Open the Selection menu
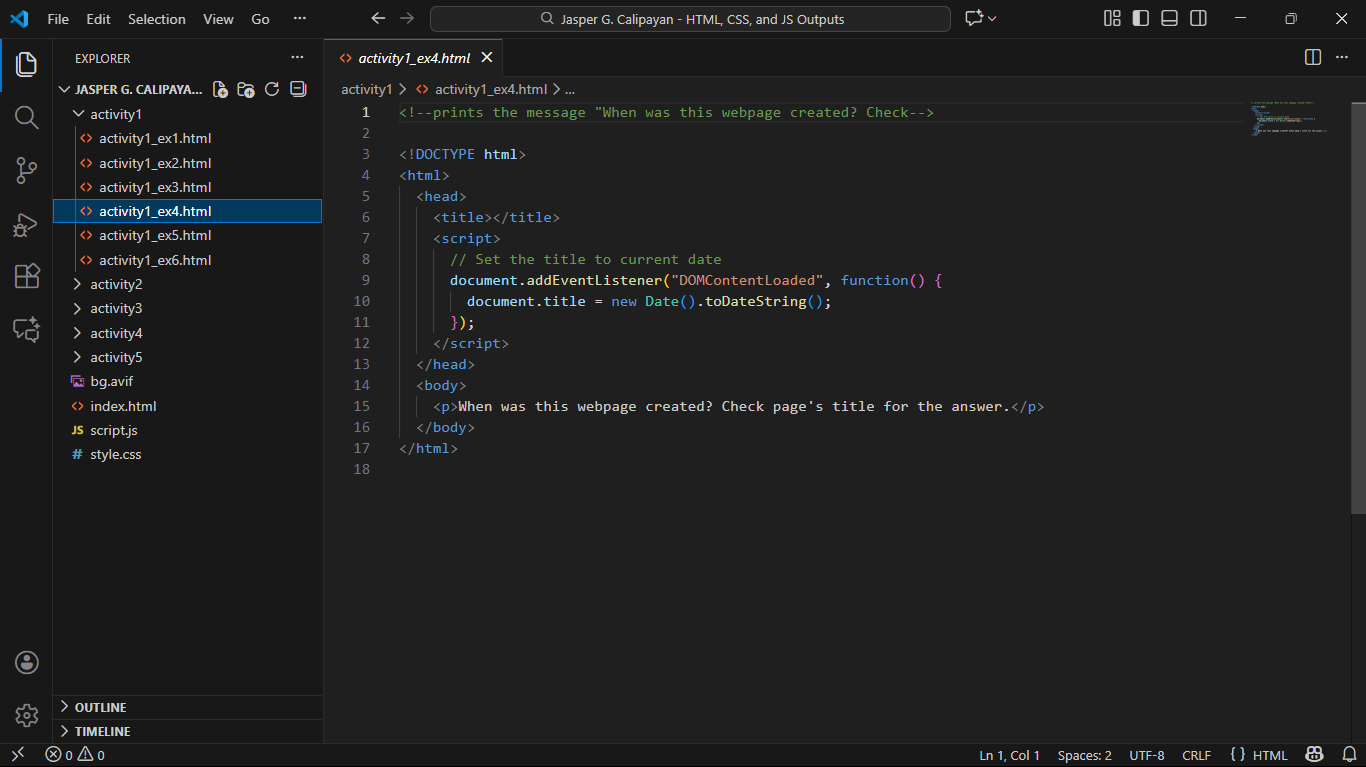Viewport: 1366px width, 767px height. tap(157, 19)
